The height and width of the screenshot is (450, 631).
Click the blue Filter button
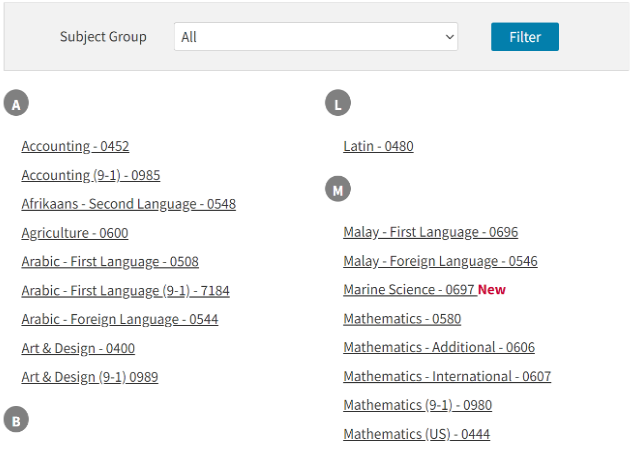click(x=525, y=37)
